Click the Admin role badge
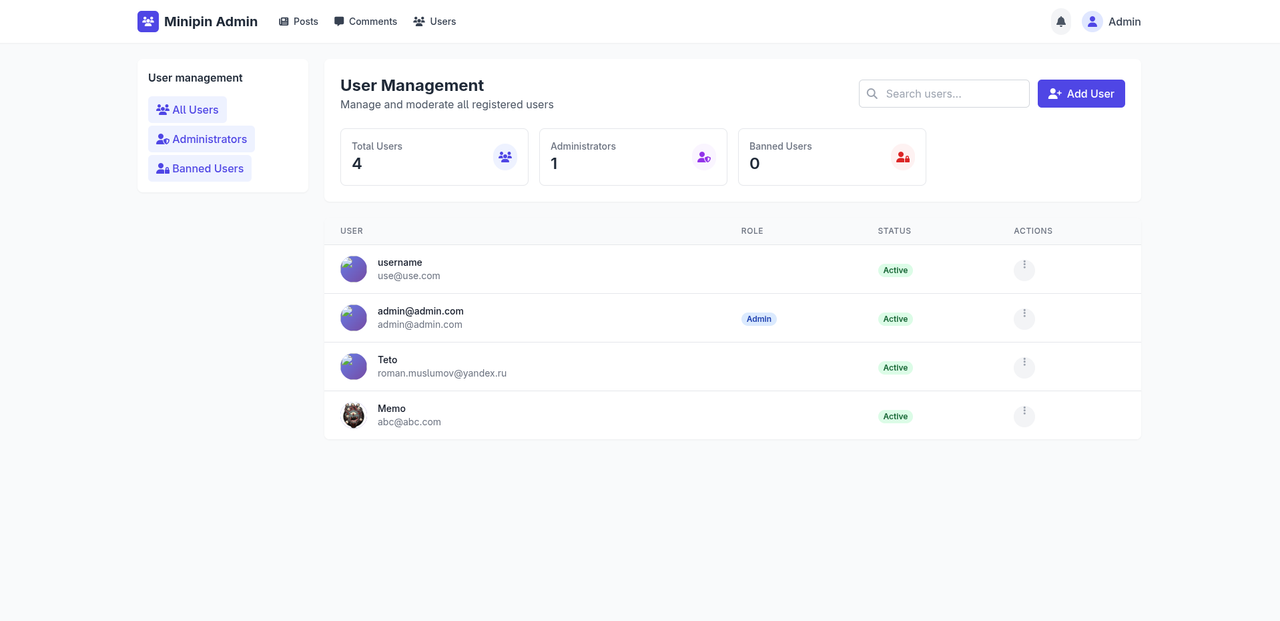The height and width of the screenshot is (621, 1280). click(759, 319)
